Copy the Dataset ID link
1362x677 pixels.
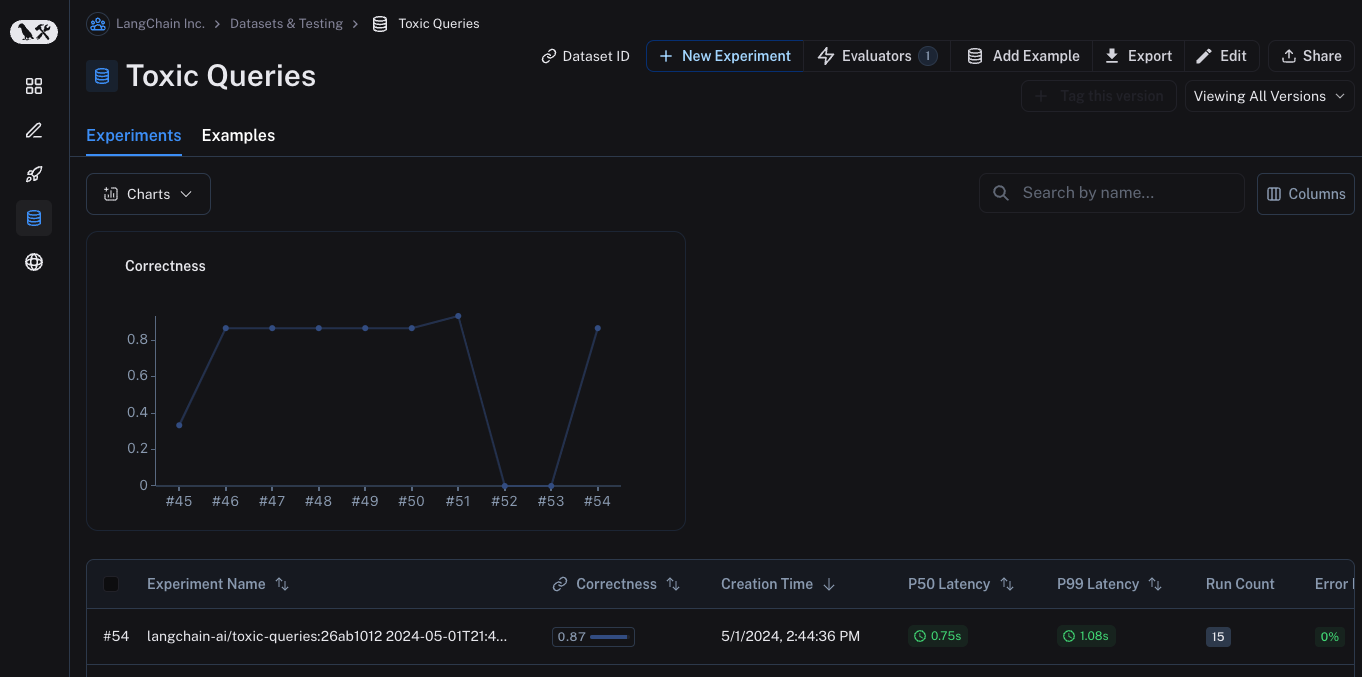tap(585, 56)
